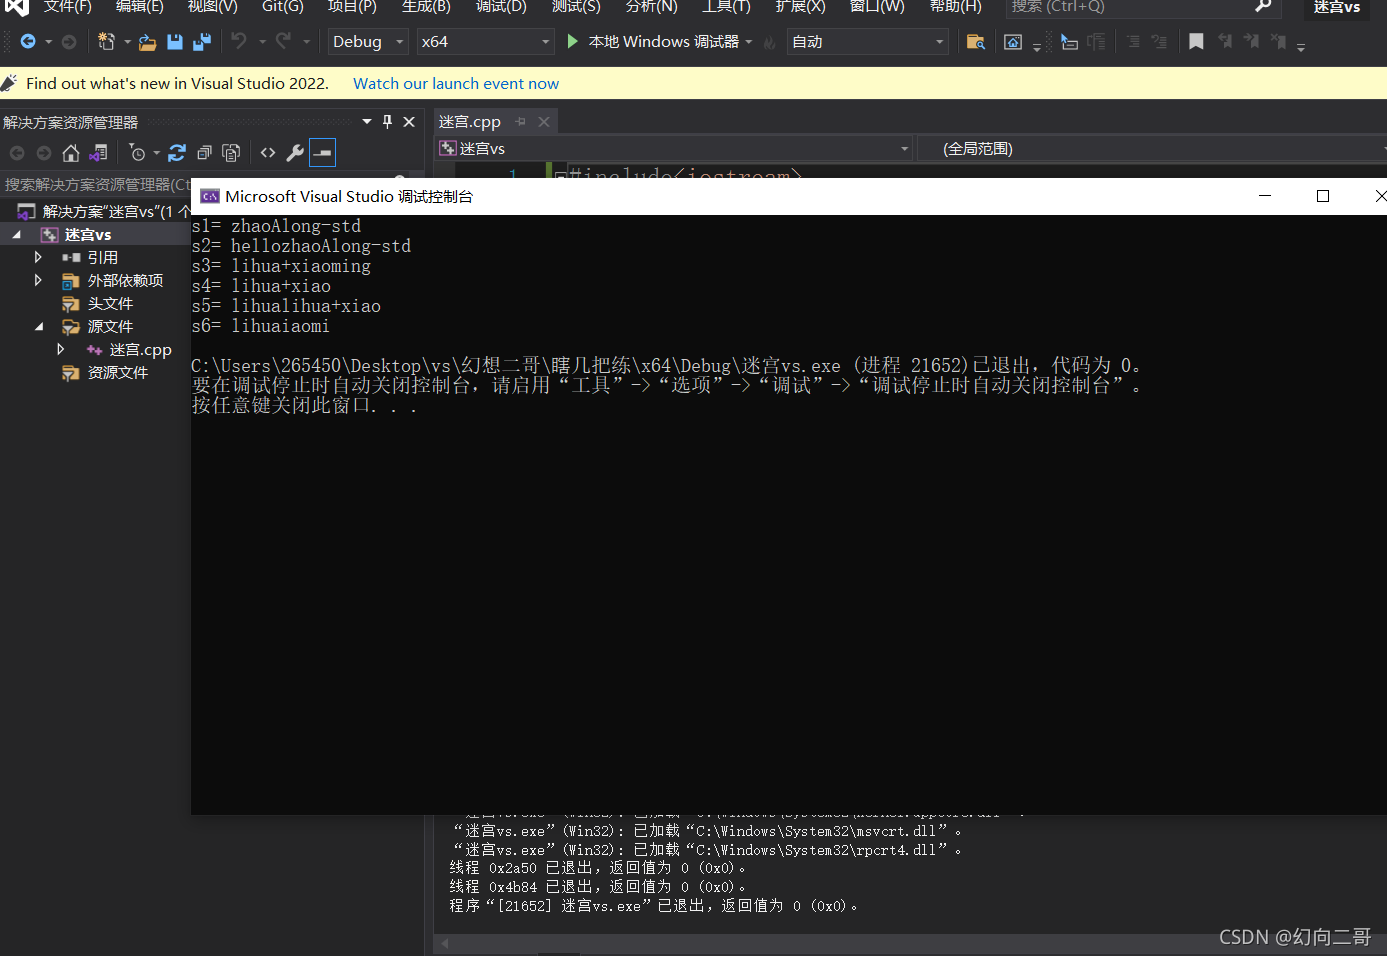Undo the last action
The width and height of the screenshot is (1387, 956).
pos(238,41)
